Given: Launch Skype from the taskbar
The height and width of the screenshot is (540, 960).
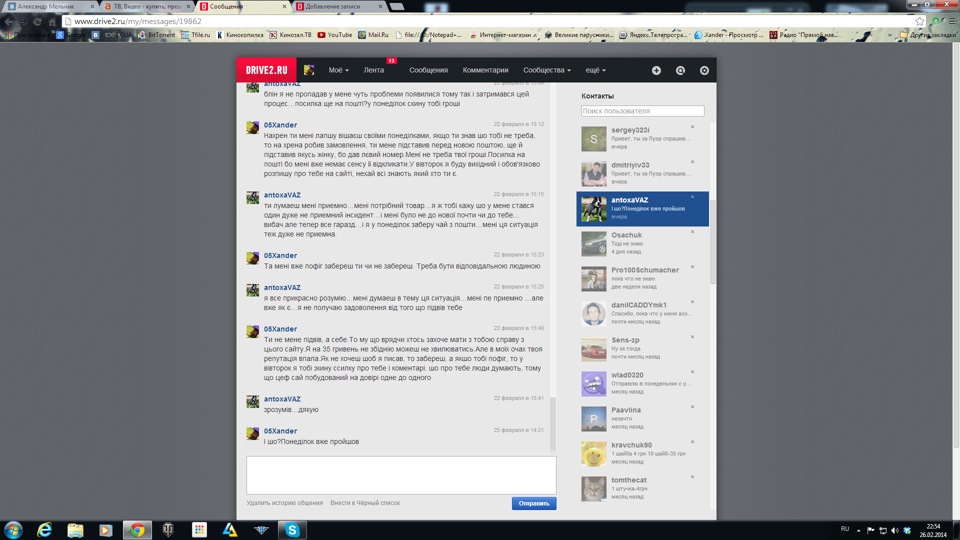Looking at the screenshot, I should (292, 530).
